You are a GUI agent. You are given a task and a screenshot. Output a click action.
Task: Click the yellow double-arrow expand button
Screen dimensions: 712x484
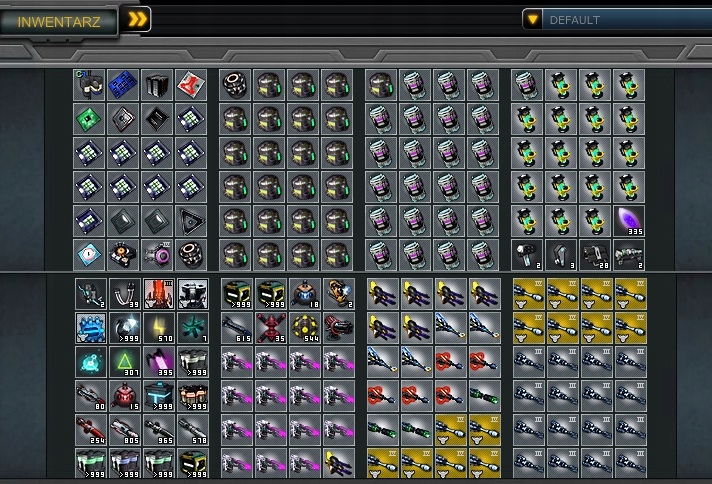coord(137,20)
